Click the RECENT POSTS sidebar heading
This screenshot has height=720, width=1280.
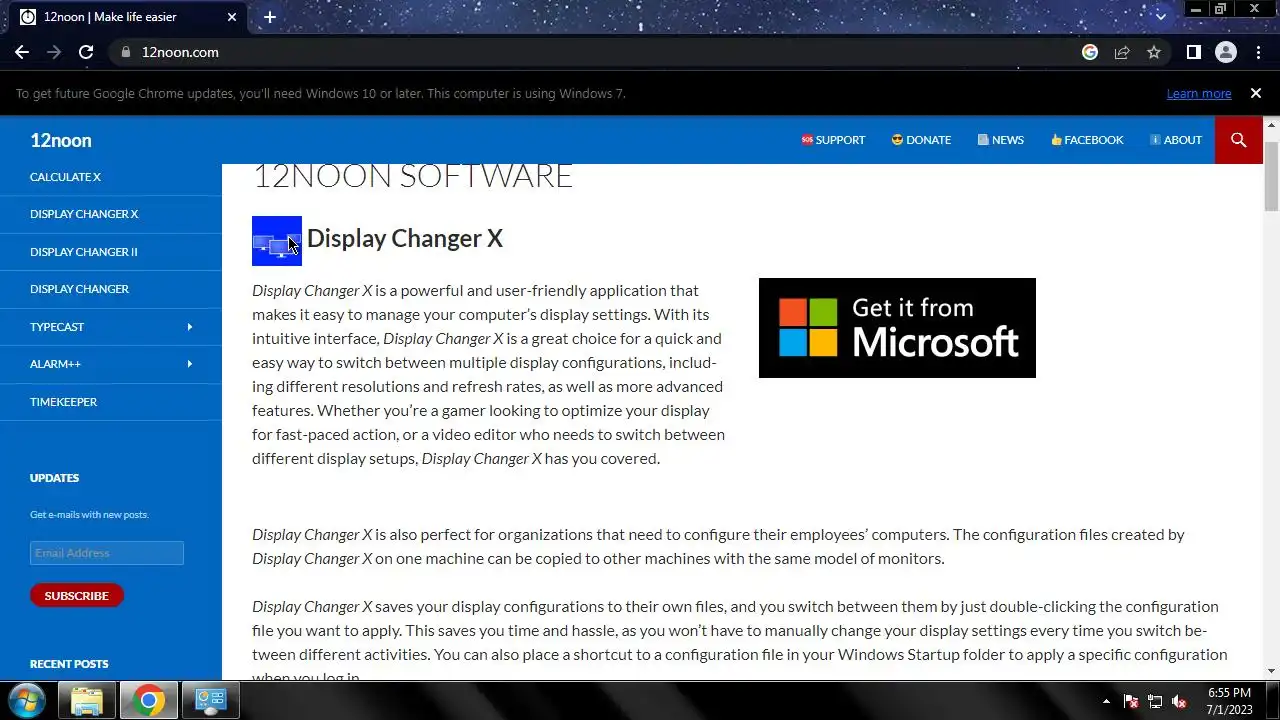(x=69, y=664)
